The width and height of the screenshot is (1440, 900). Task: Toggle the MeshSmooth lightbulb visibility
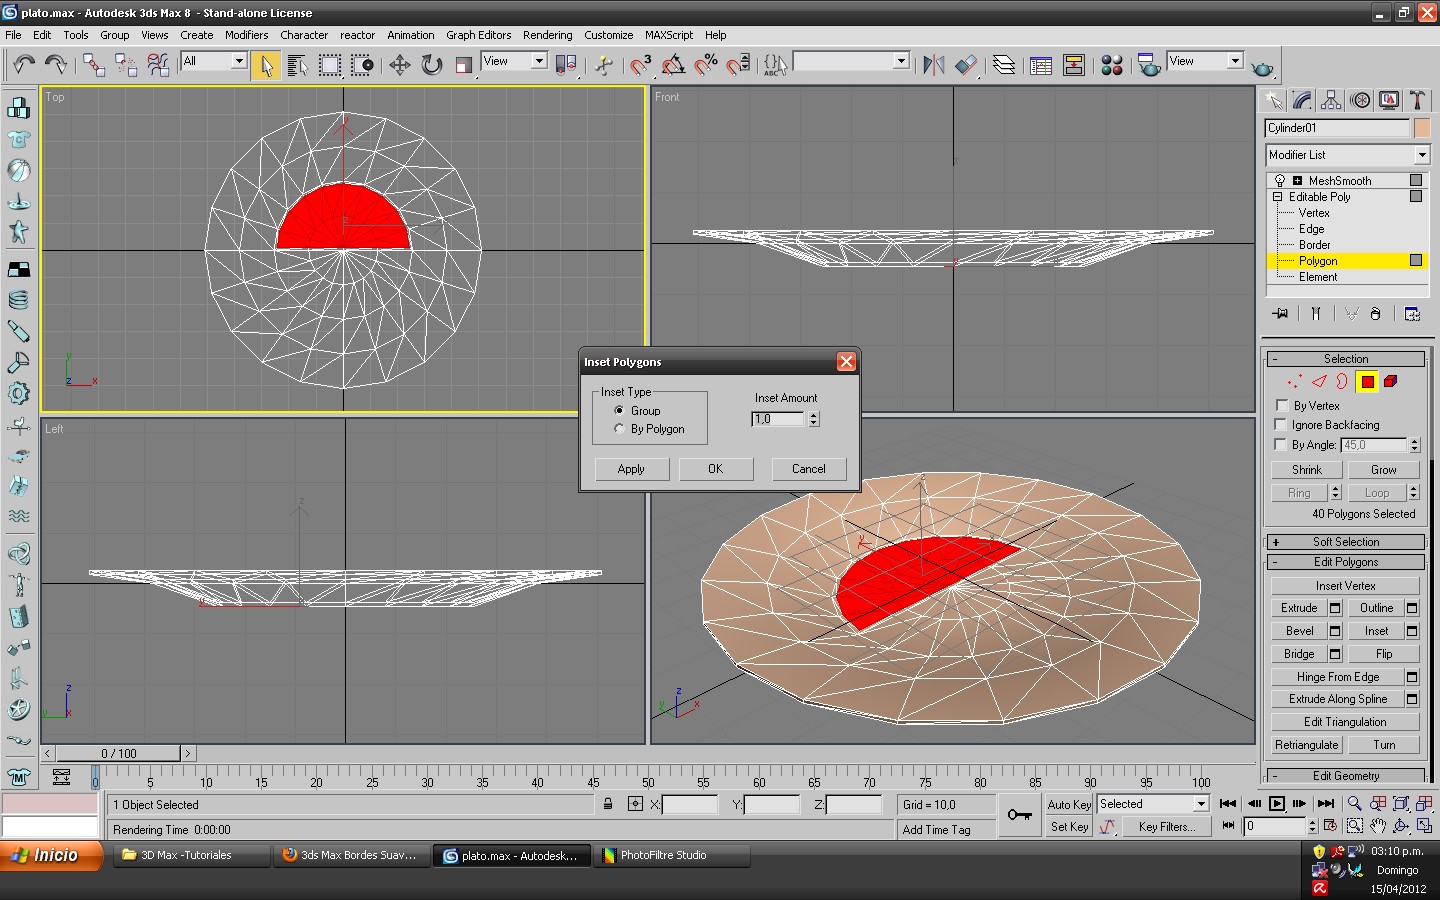(1279, 181)
